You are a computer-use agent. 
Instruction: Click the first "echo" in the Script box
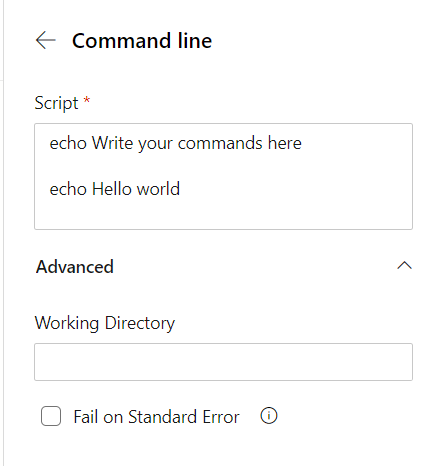68,143
